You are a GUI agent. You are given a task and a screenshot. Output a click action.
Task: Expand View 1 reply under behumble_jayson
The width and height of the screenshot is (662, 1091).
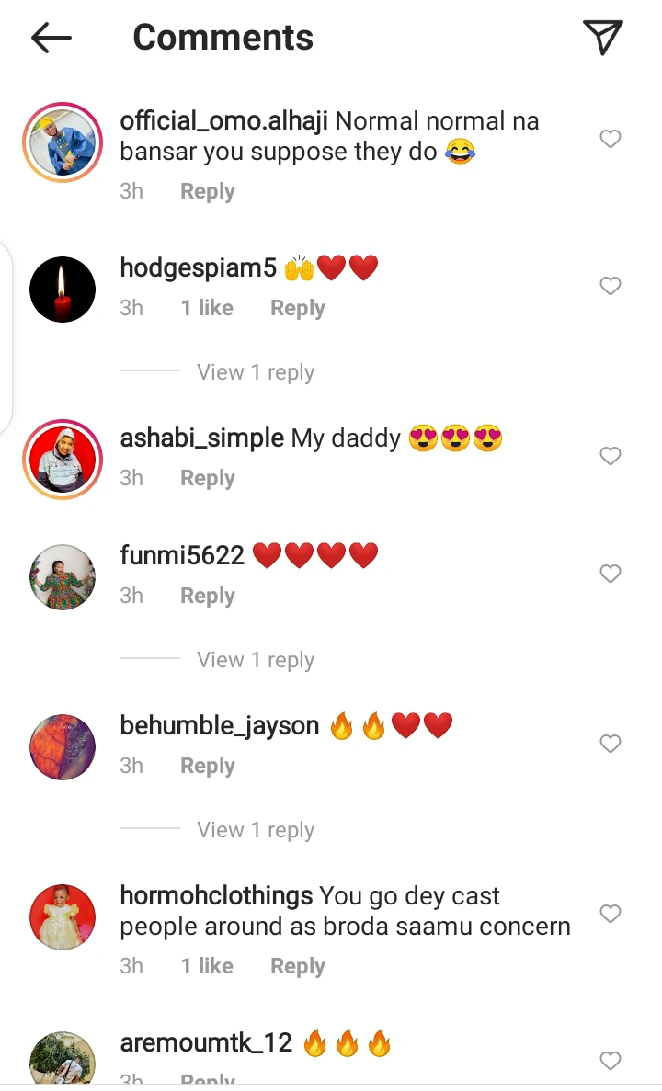[x=255, y=829]
